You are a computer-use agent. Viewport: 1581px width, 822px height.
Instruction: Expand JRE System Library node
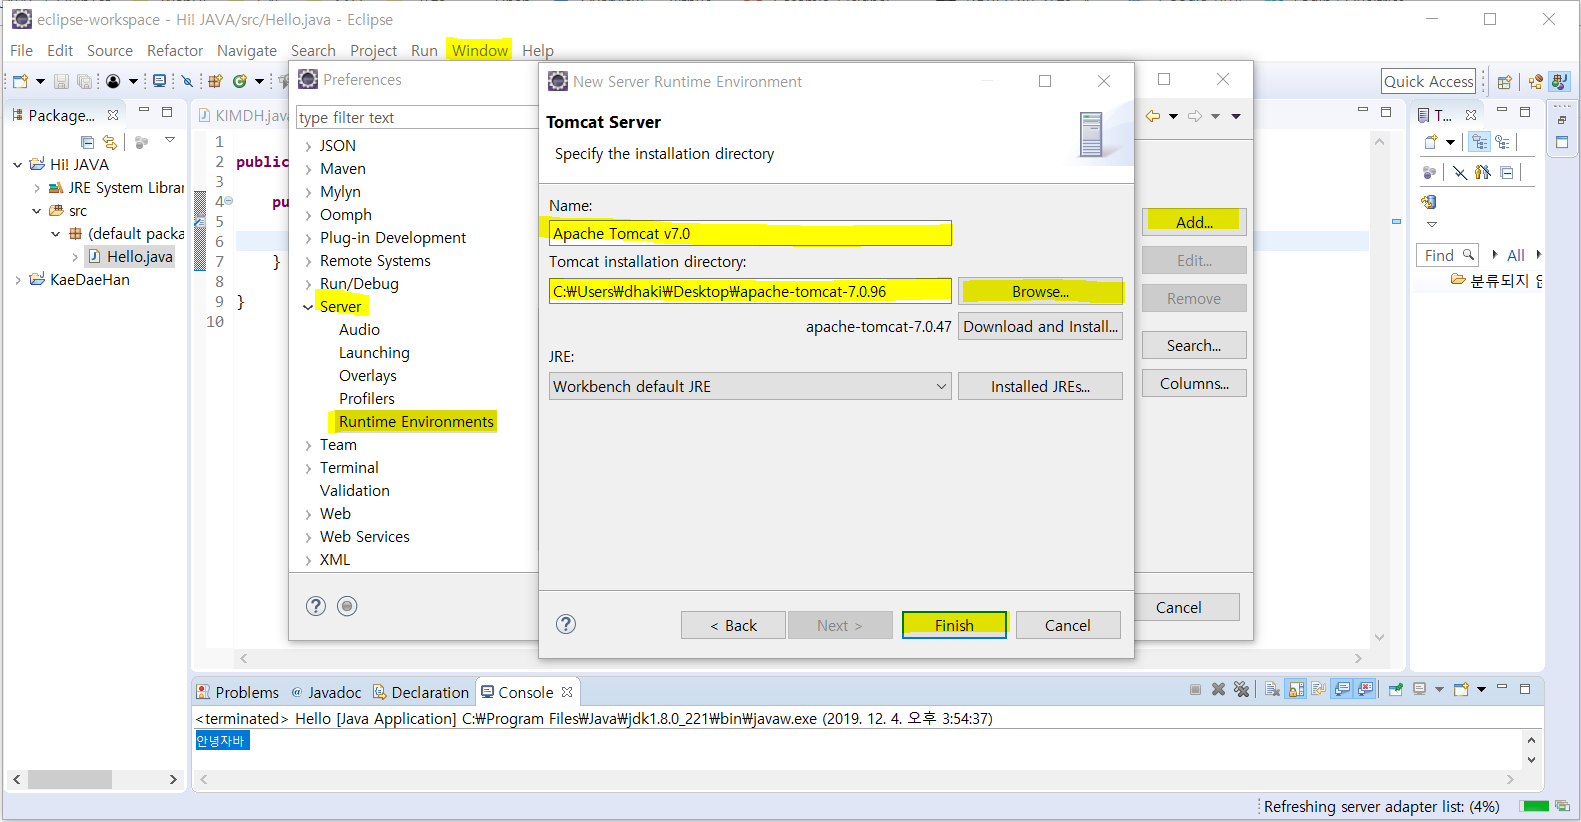pyautogui.click(x=37, y=188)
